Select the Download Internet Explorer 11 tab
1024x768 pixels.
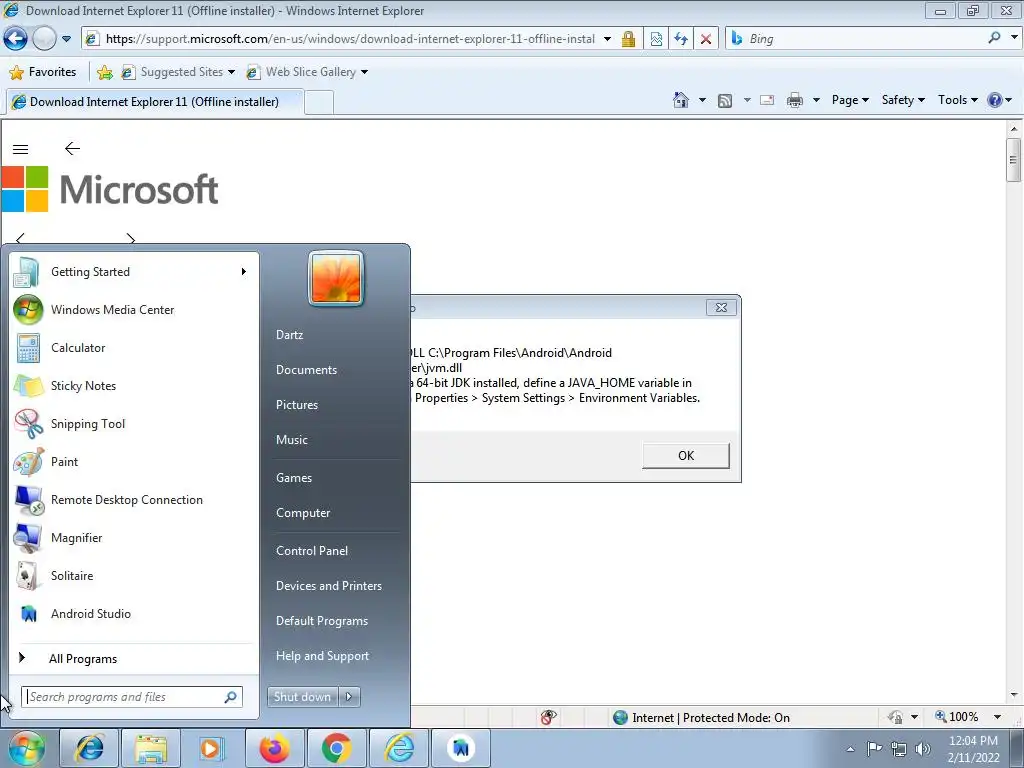click(x=154, y=102)
